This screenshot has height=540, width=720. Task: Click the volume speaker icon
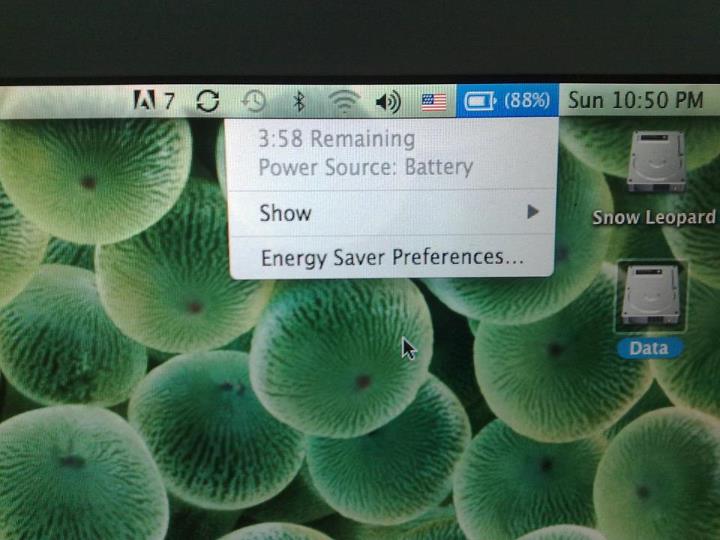[x=388, y=101]
